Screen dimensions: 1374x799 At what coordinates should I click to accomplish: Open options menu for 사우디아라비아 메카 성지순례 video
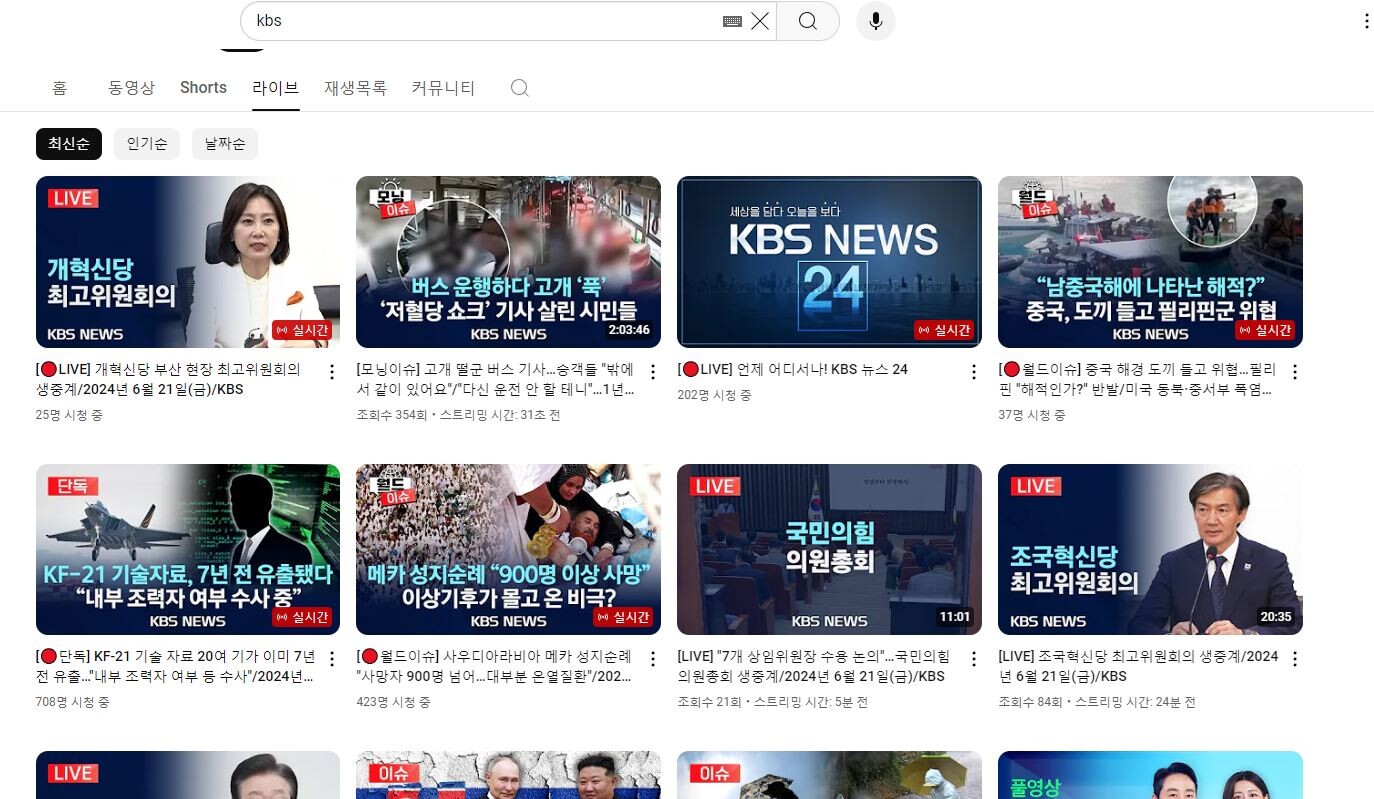pyautogui.click(x=653, y=659)
